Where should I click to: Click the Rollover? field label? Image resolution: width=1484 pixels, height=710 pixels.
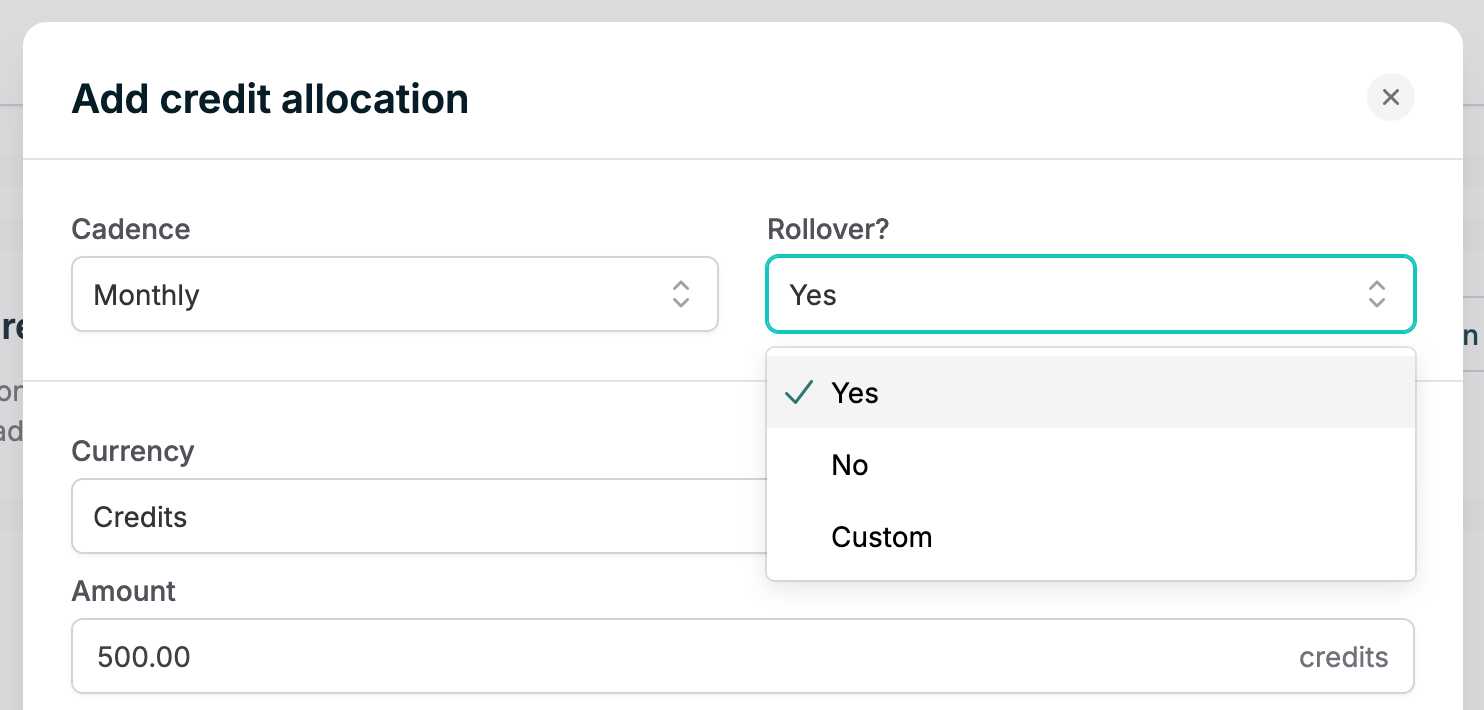click(x=828, y=229)
